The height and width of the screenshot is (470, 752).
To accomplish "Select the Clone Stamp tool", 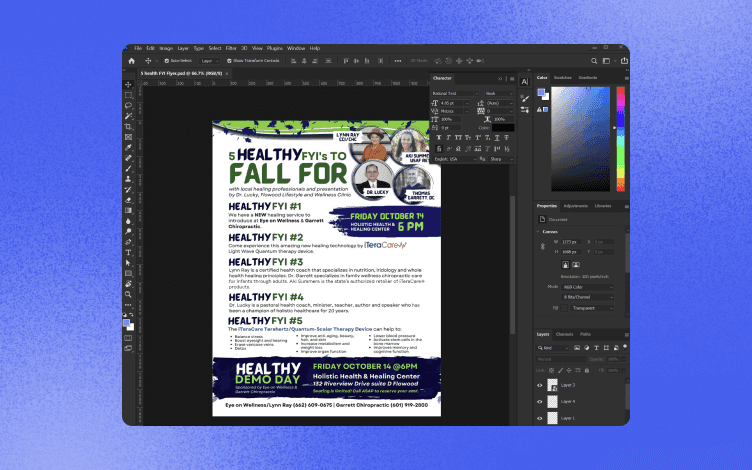I will coord(128,179).
